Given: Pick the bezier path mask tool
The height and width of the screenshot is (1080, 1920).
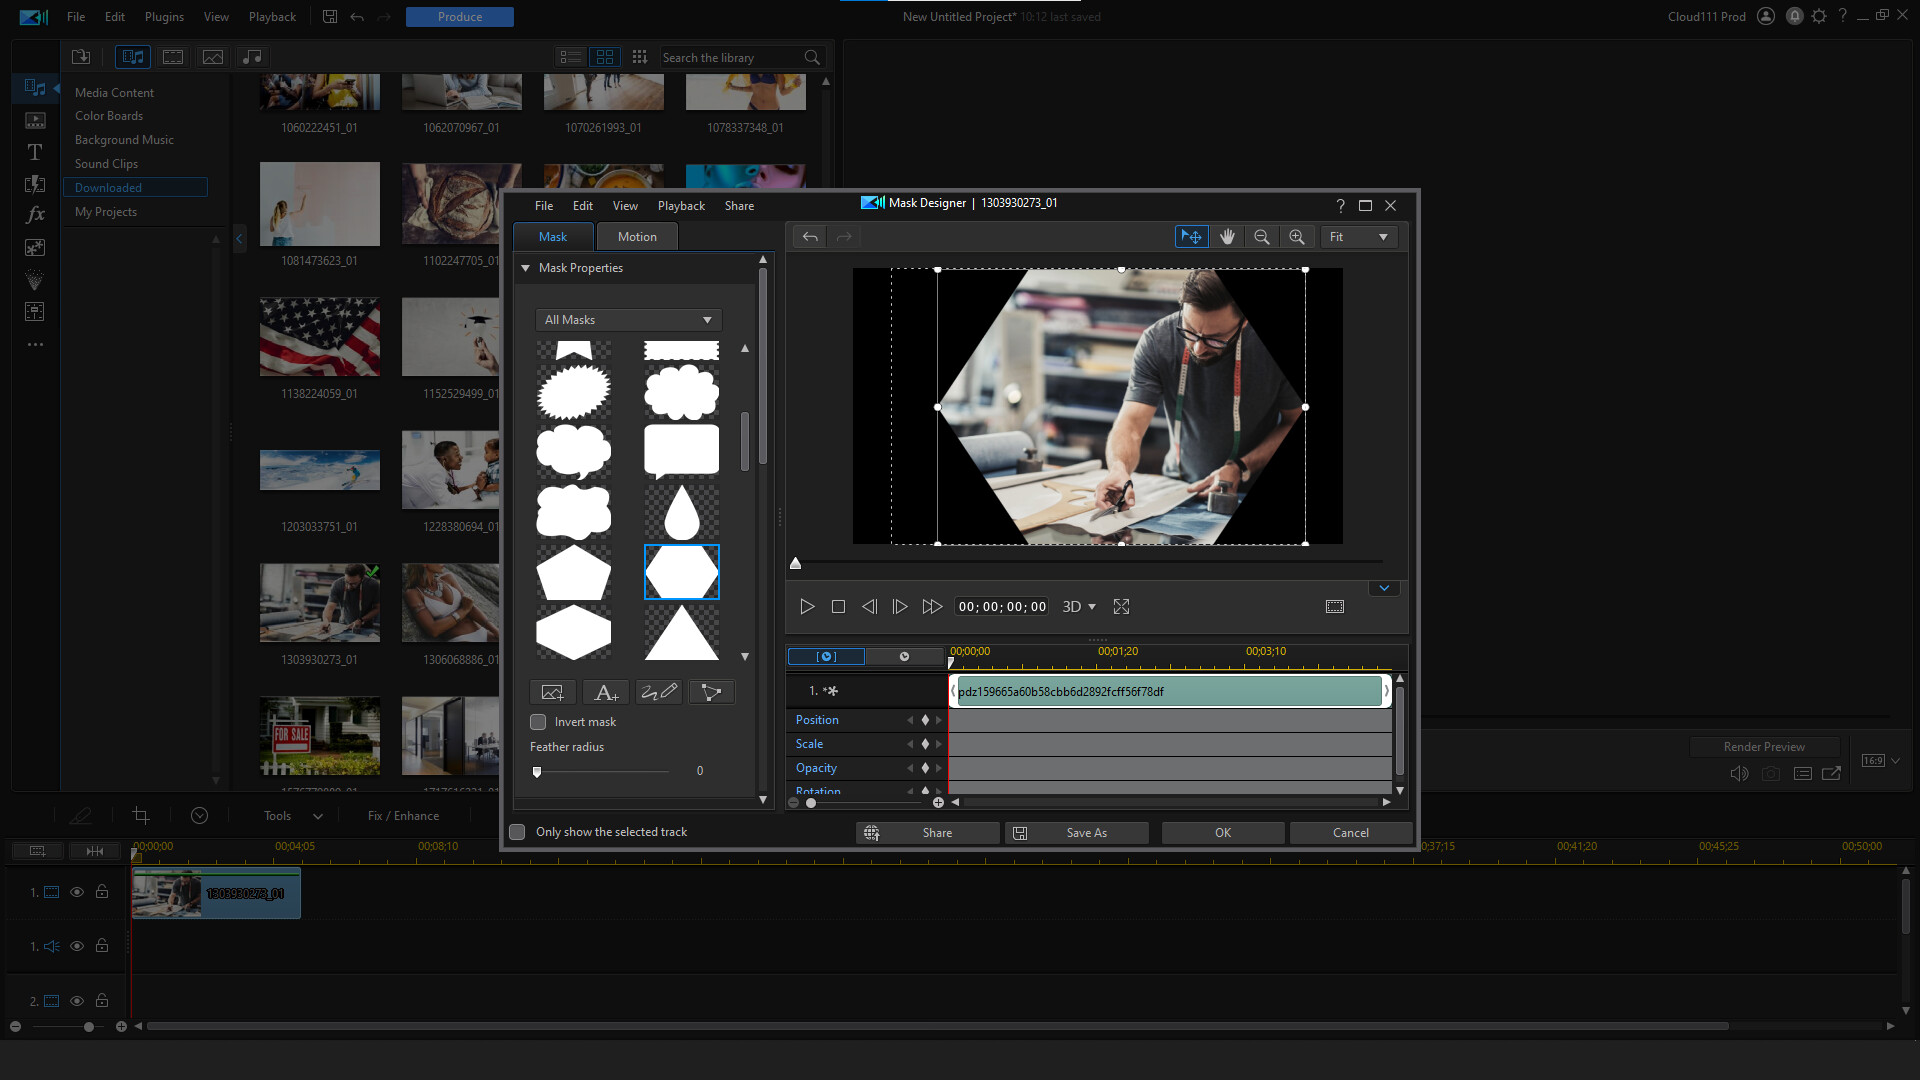Looking at the screenshot, I should [x=712, y=691].
